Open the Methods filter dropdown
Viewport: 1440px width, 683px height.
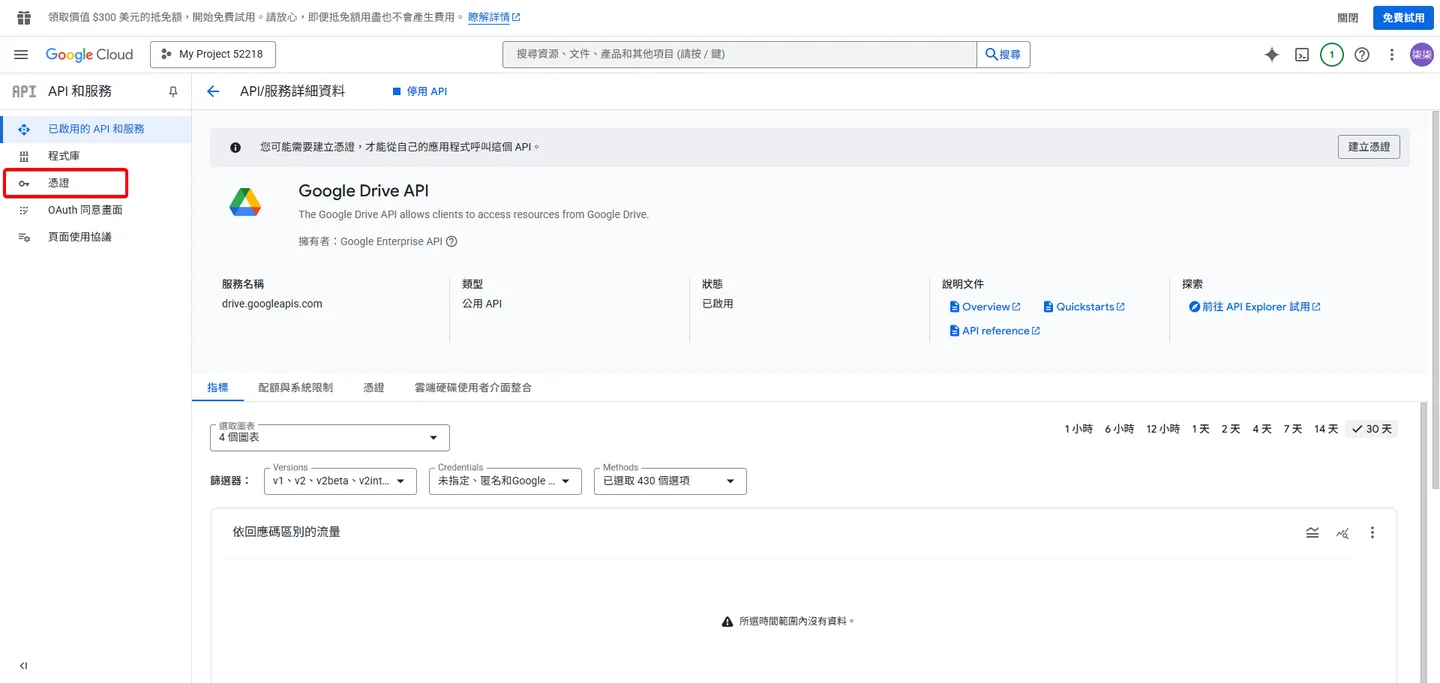point(670,481)
